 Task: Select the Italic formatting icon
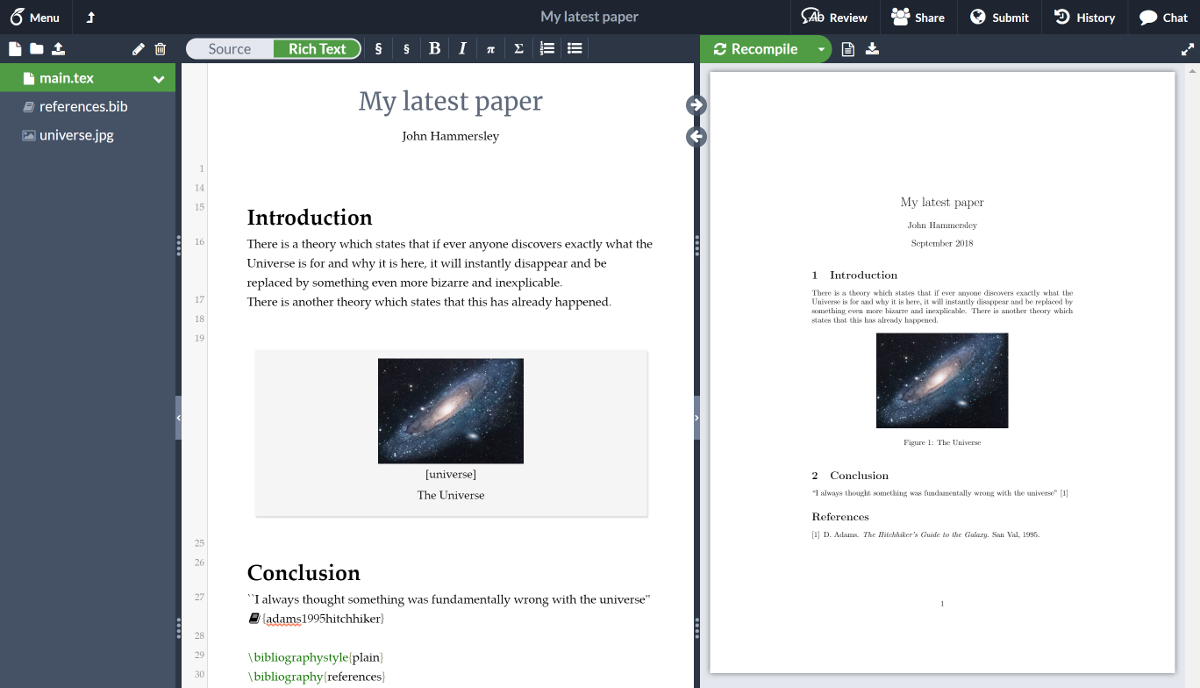463,48
